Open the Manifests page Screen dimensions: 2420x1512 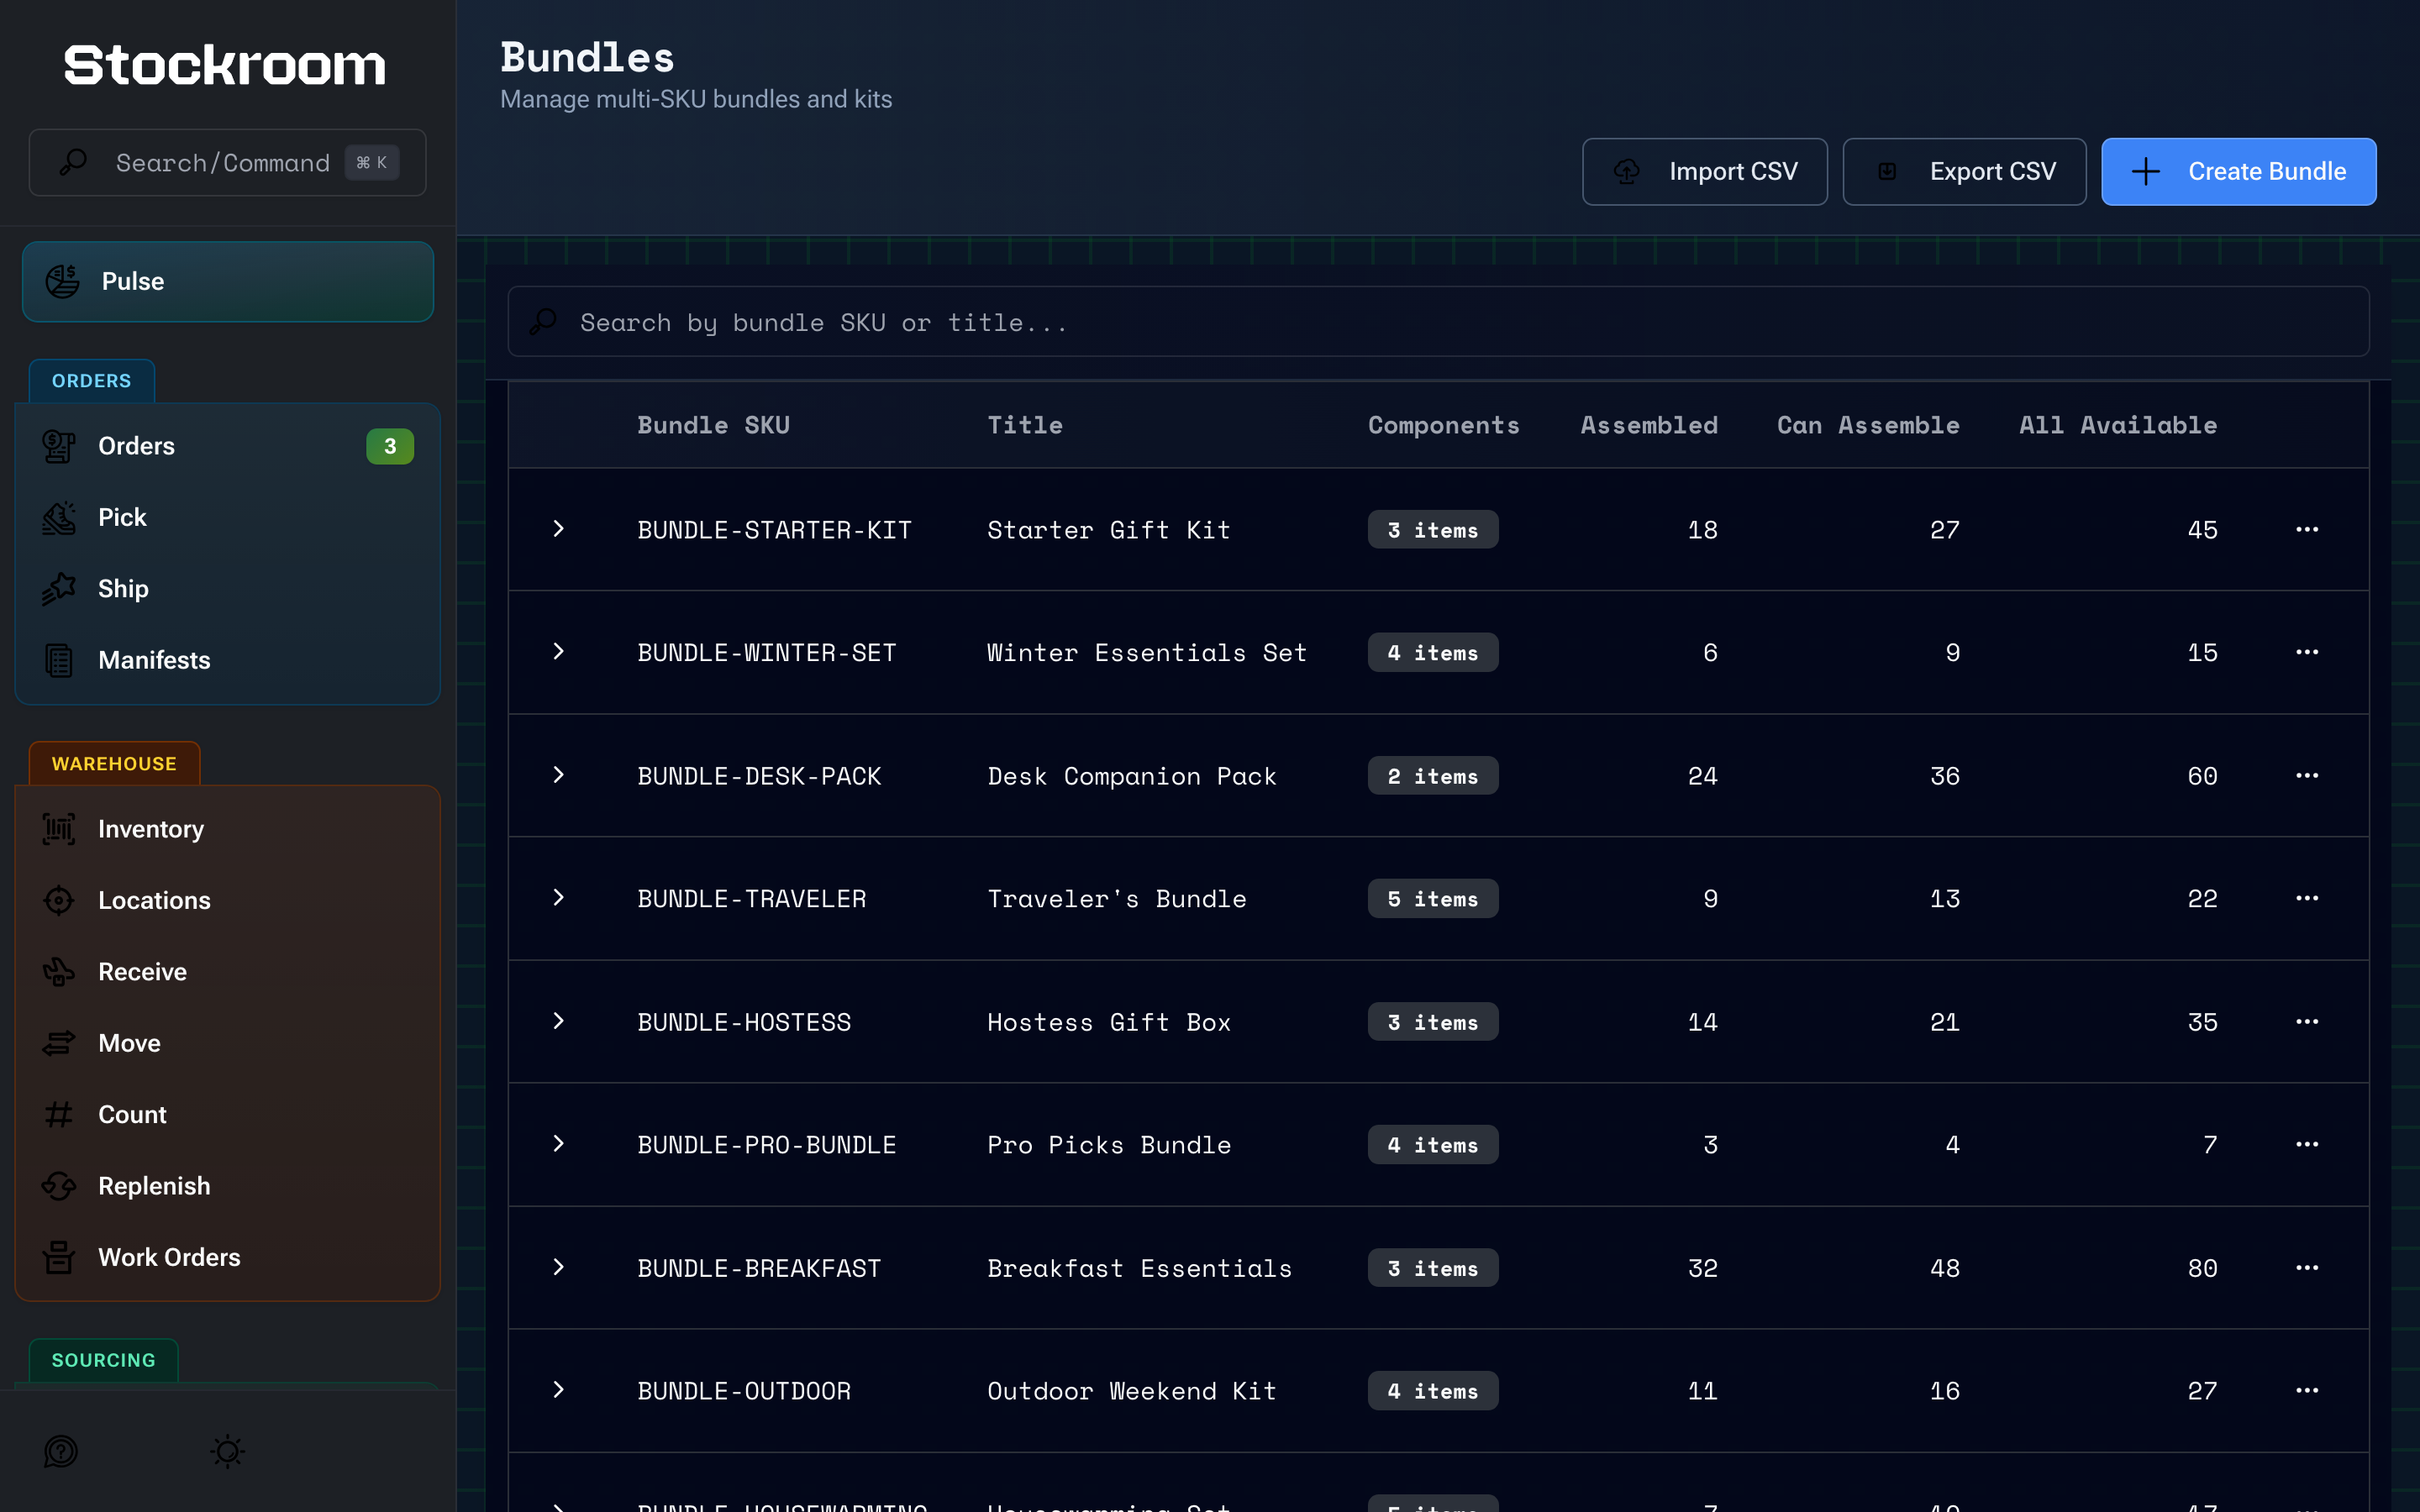228,660
